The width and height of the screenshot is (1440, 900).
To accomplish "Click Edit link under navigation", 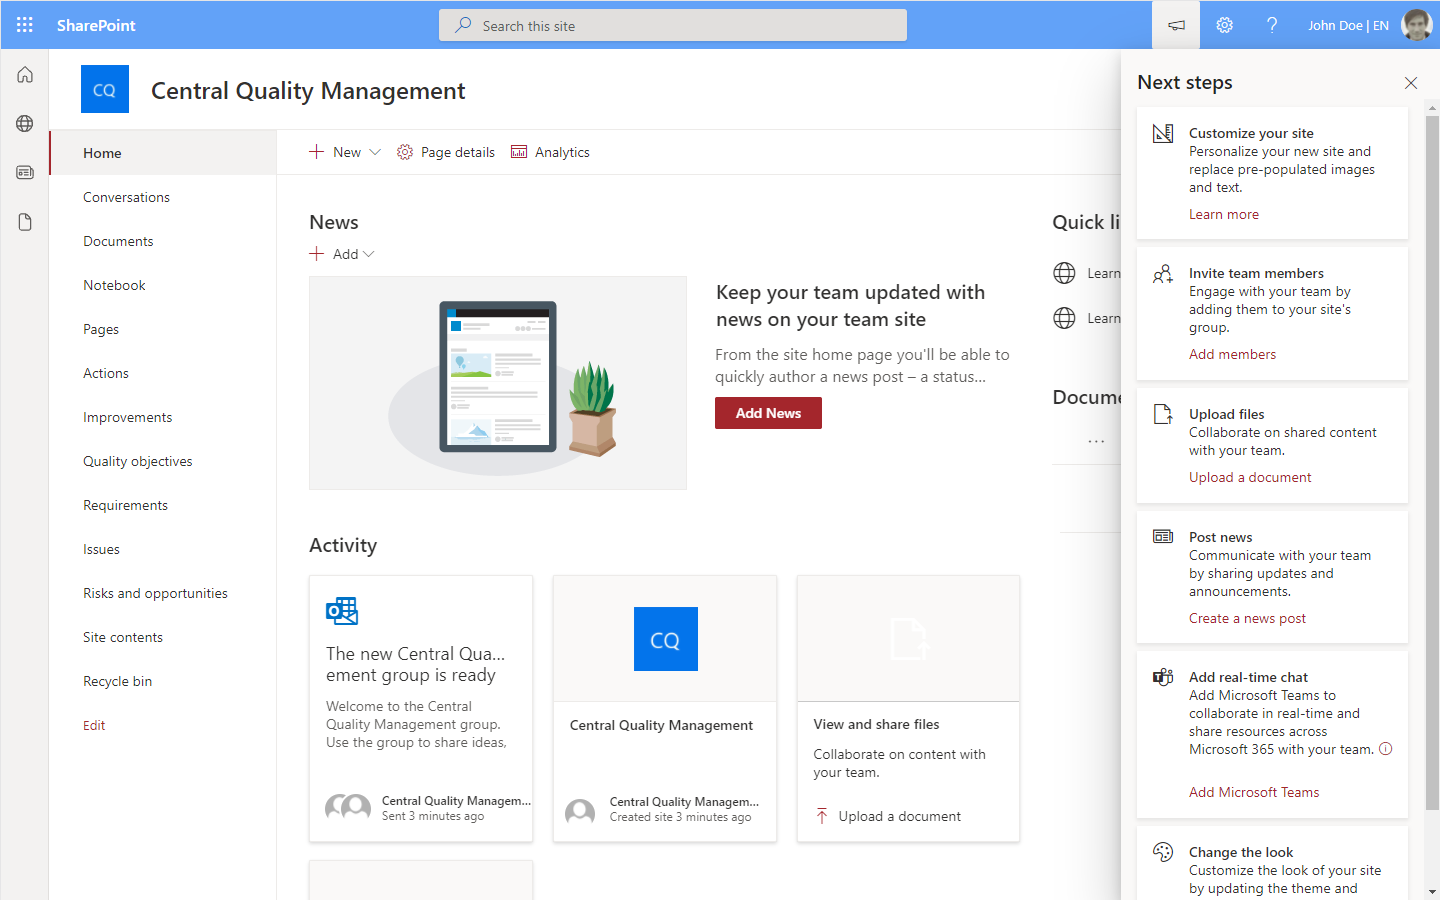I will tap(94, 725).
